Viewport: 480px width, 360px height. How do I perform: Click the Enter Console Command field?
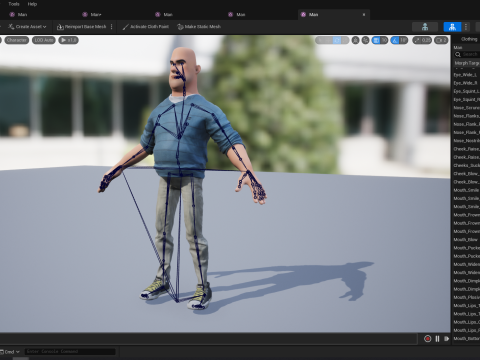(x=70, y=352)
